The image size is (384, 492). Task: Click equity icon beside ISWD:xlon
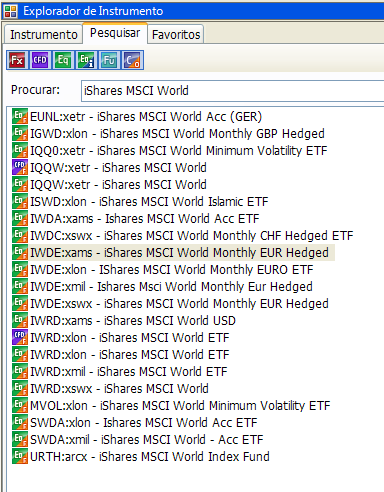[x=20, y=201]
